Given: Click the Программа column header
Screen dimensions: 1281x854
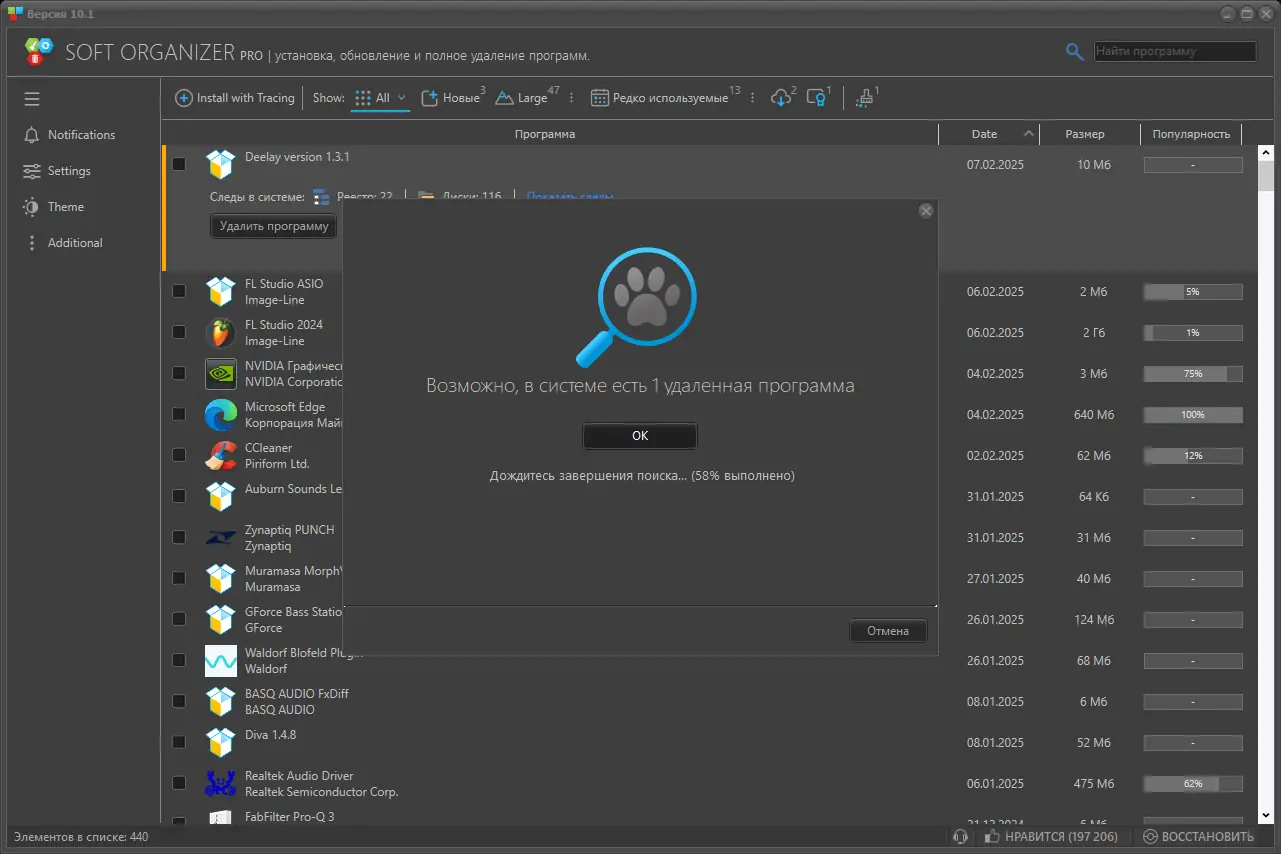Looking at the screenshot, I should 545,134.
